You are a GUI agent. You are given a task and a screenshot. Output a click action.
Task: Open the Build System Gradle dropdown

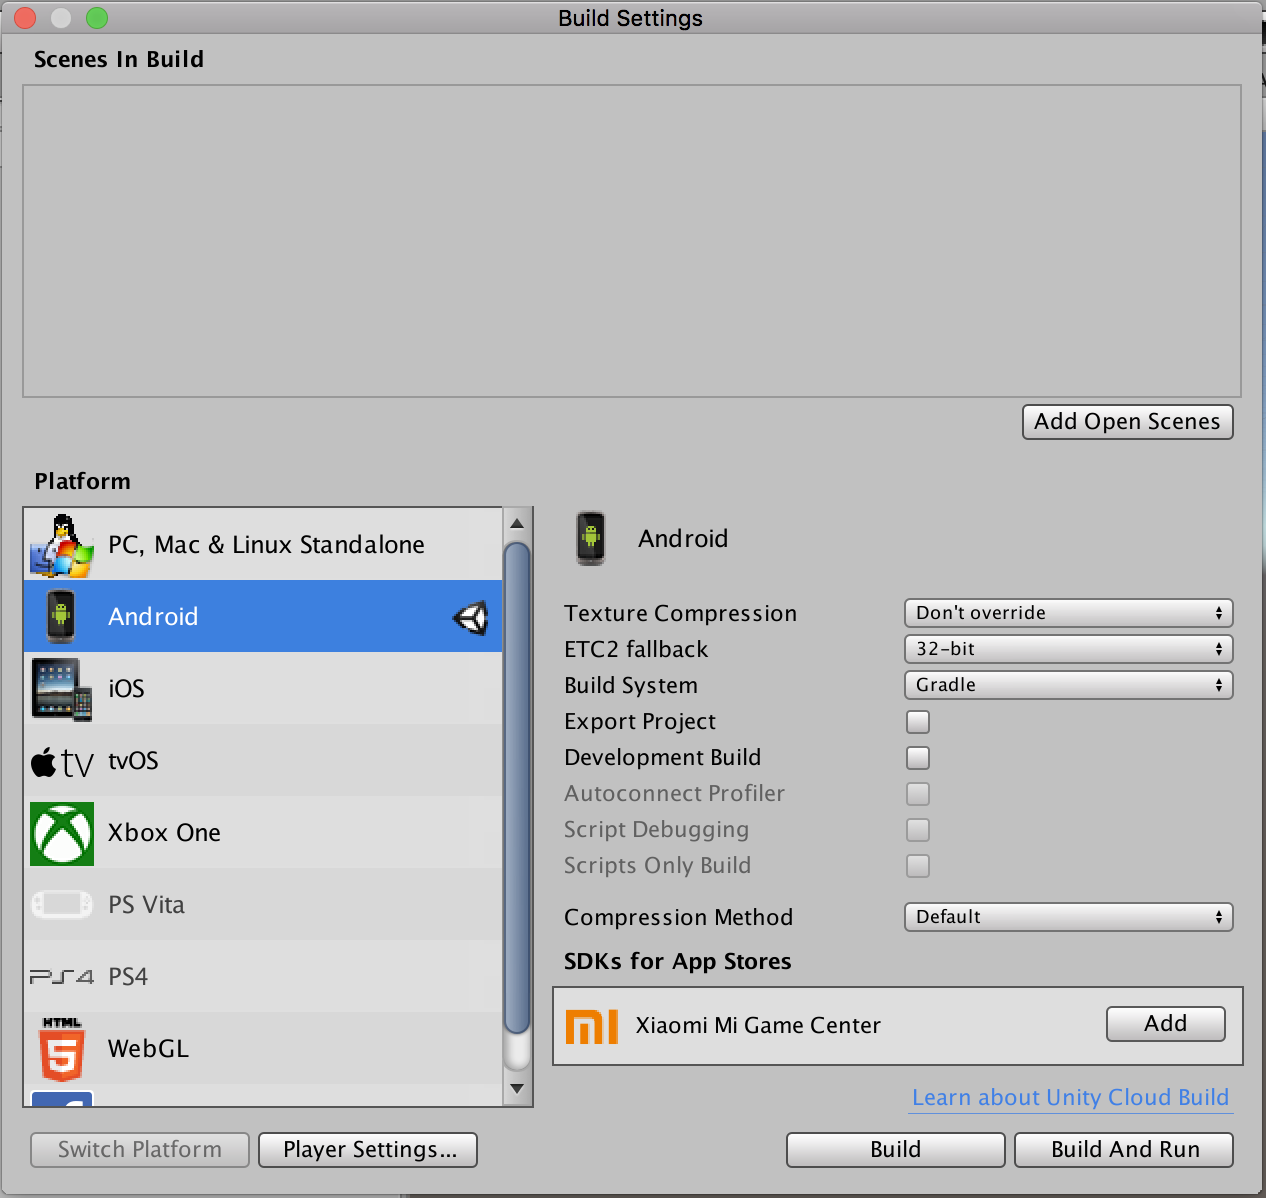[1068, 685]
